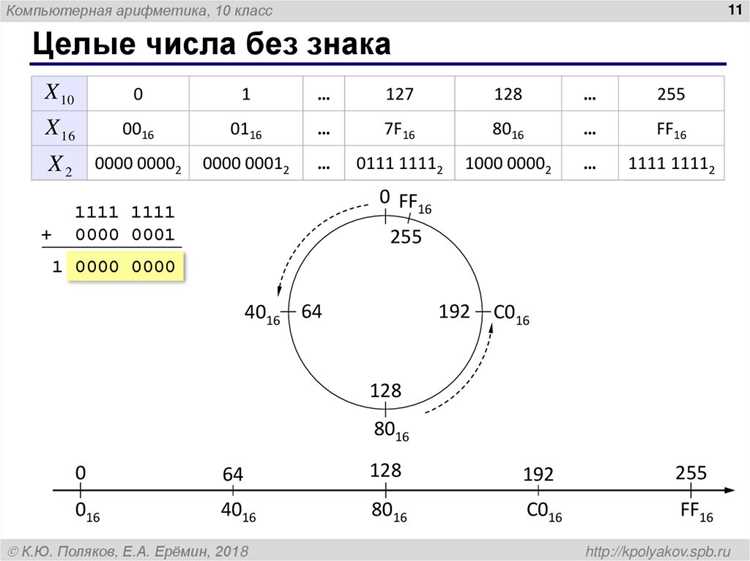The image size is (750, 561).
Task: Click the "FF₁₆" label on the circle
Action: point(415,203)
